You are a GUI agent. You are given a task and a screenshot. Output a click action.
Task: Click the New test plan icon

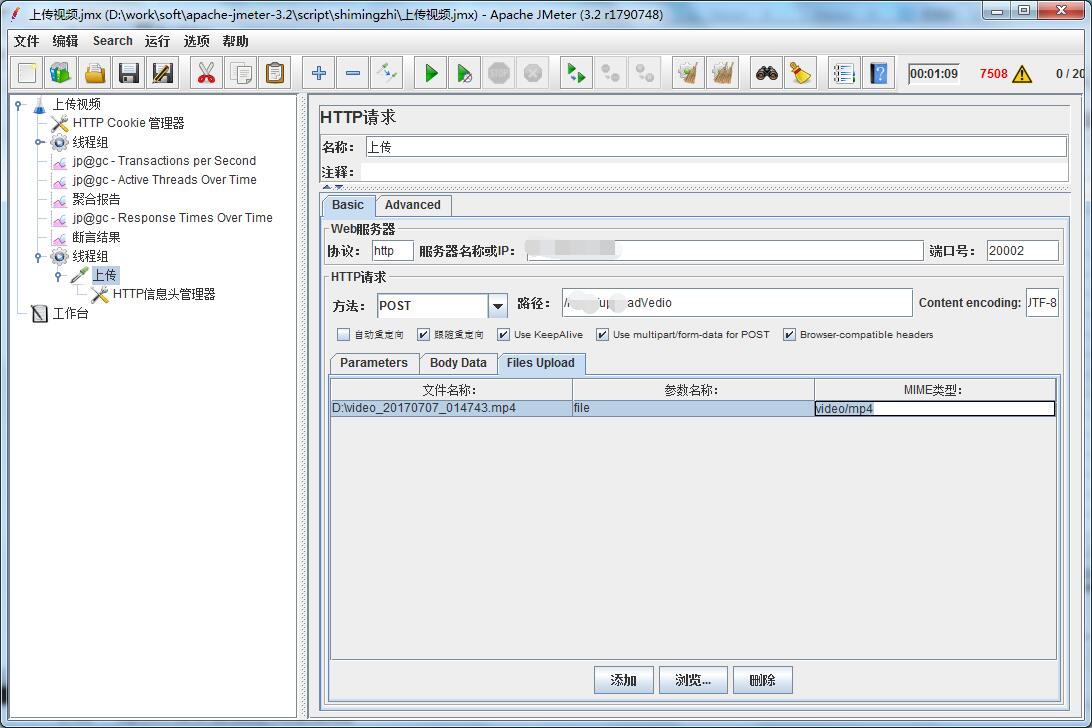pyautogui.click(x=26, y=73)
